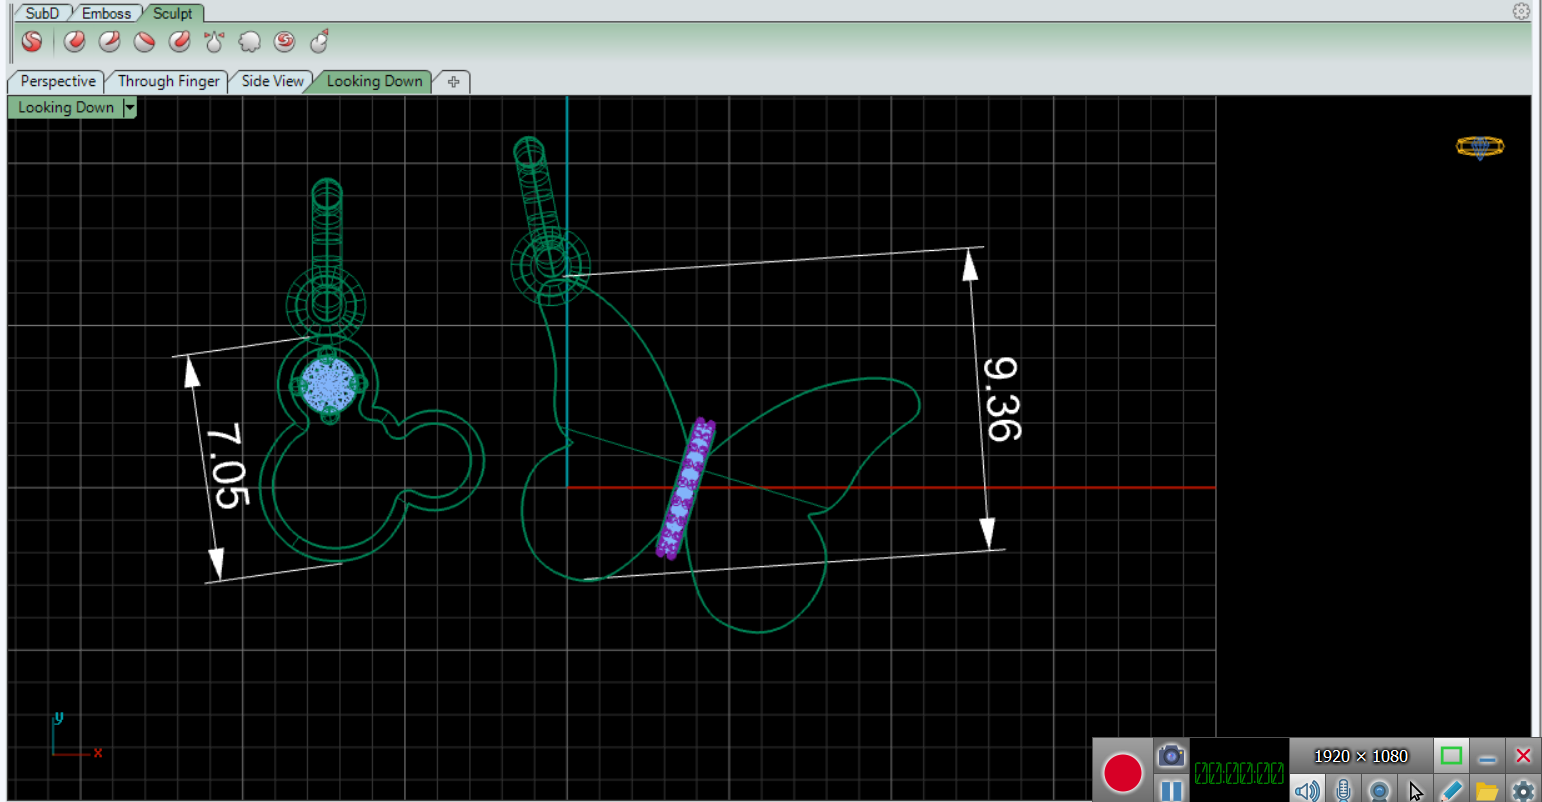Toggle speaker audio recording

coord(1307,791)
